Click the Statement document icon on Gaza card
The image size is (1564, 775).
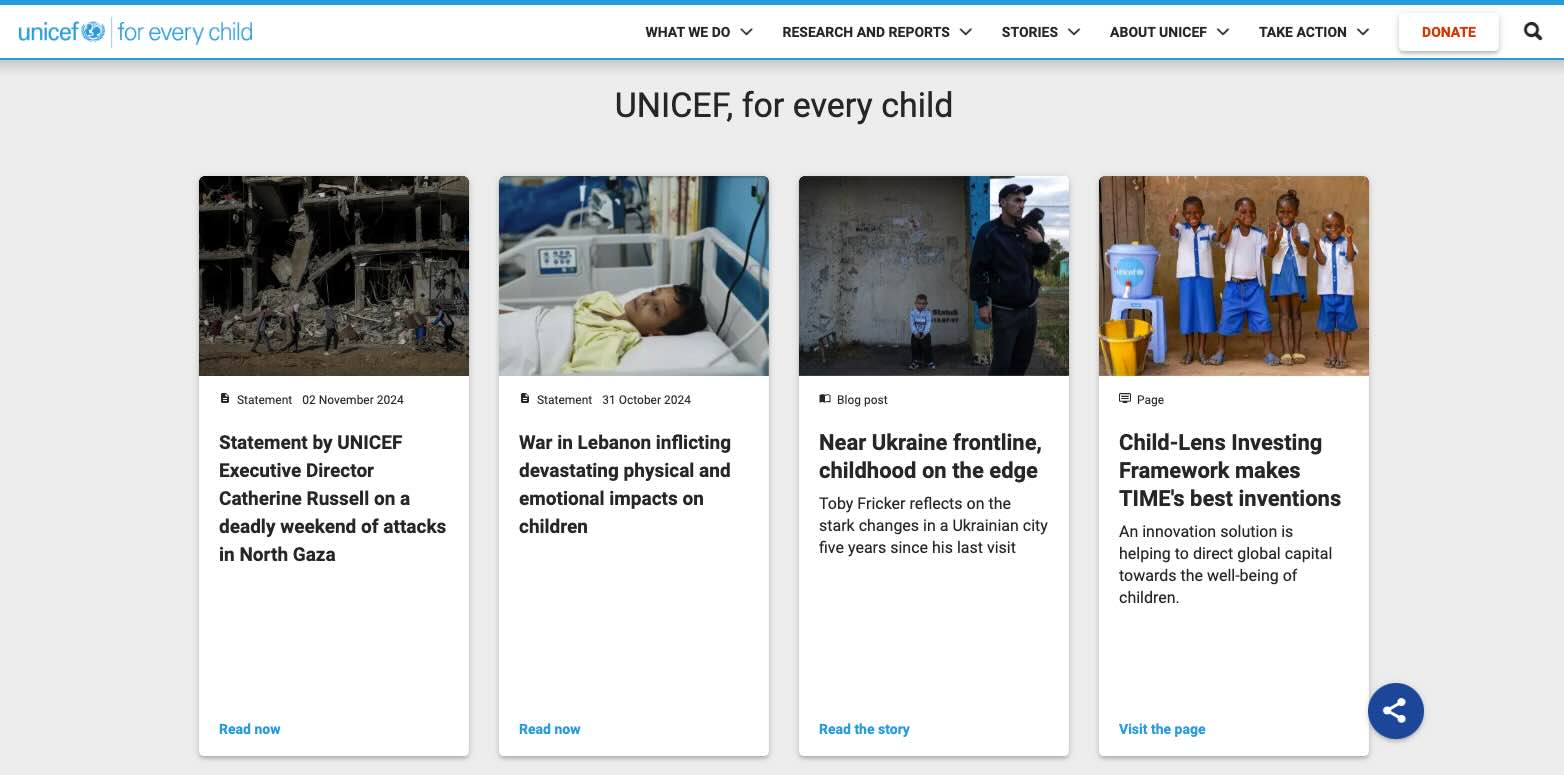coord(225,399)
